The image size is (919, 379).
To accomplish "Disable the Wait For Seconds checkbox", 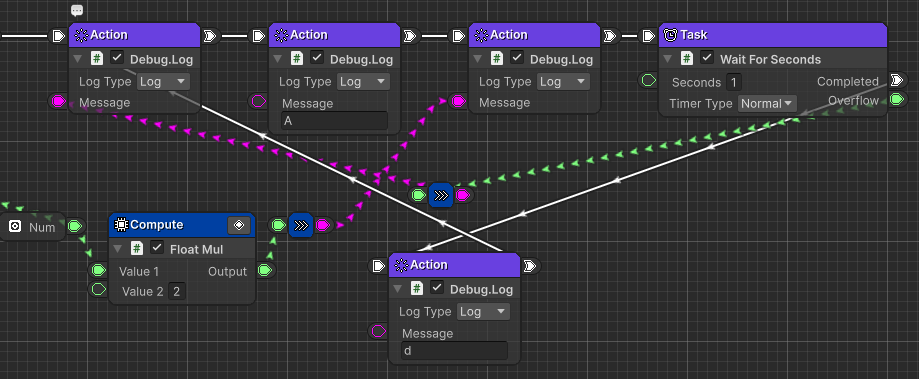I will (x=707, y=58).
